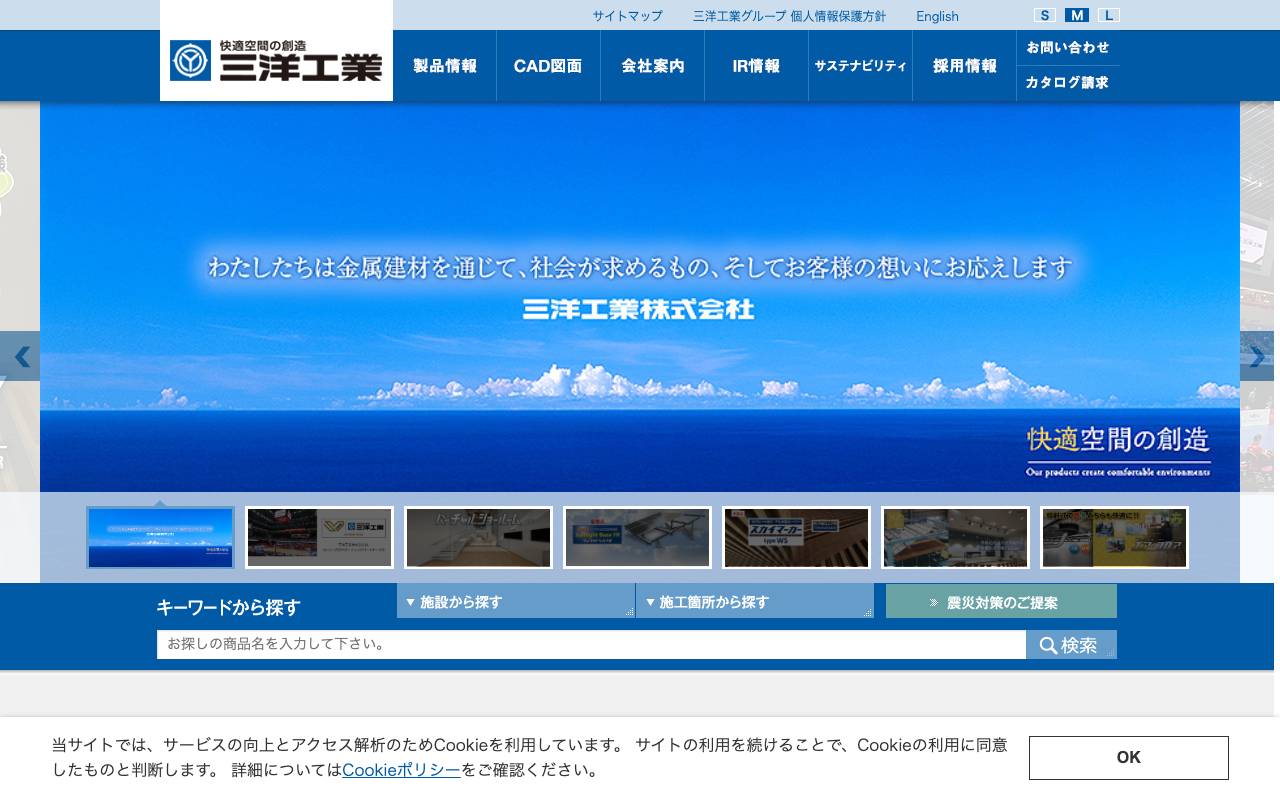Select the 'M' text size option
Viewport: 1280px width, 800px height.
pos(1076,15)
